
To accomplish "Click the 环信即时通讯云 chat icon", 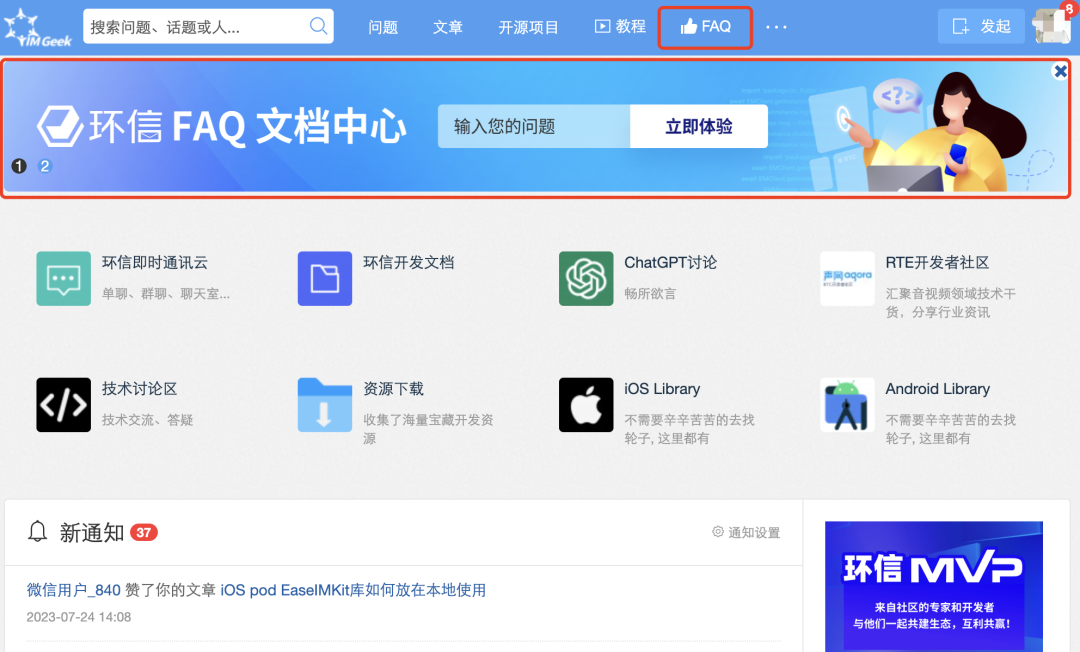I will coord(63,278).
